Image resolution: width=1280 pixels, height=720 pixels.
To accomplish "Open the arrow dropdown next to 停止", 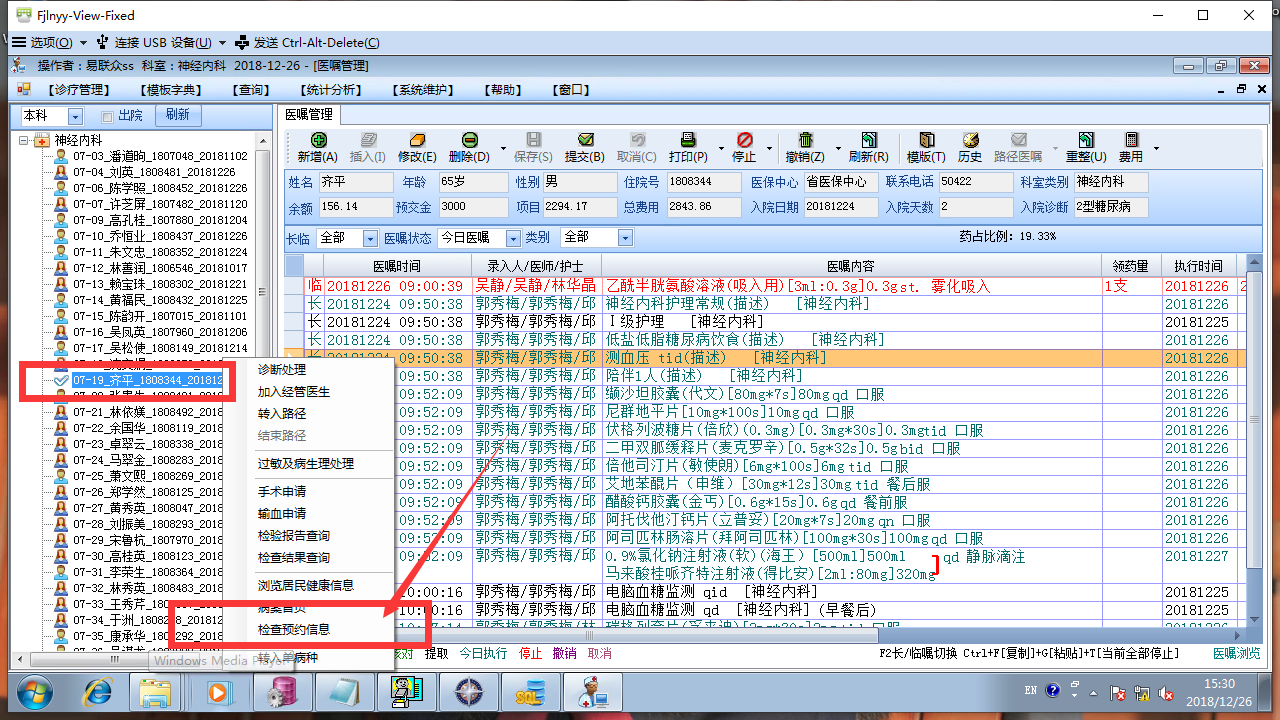I will coord(768,148).
